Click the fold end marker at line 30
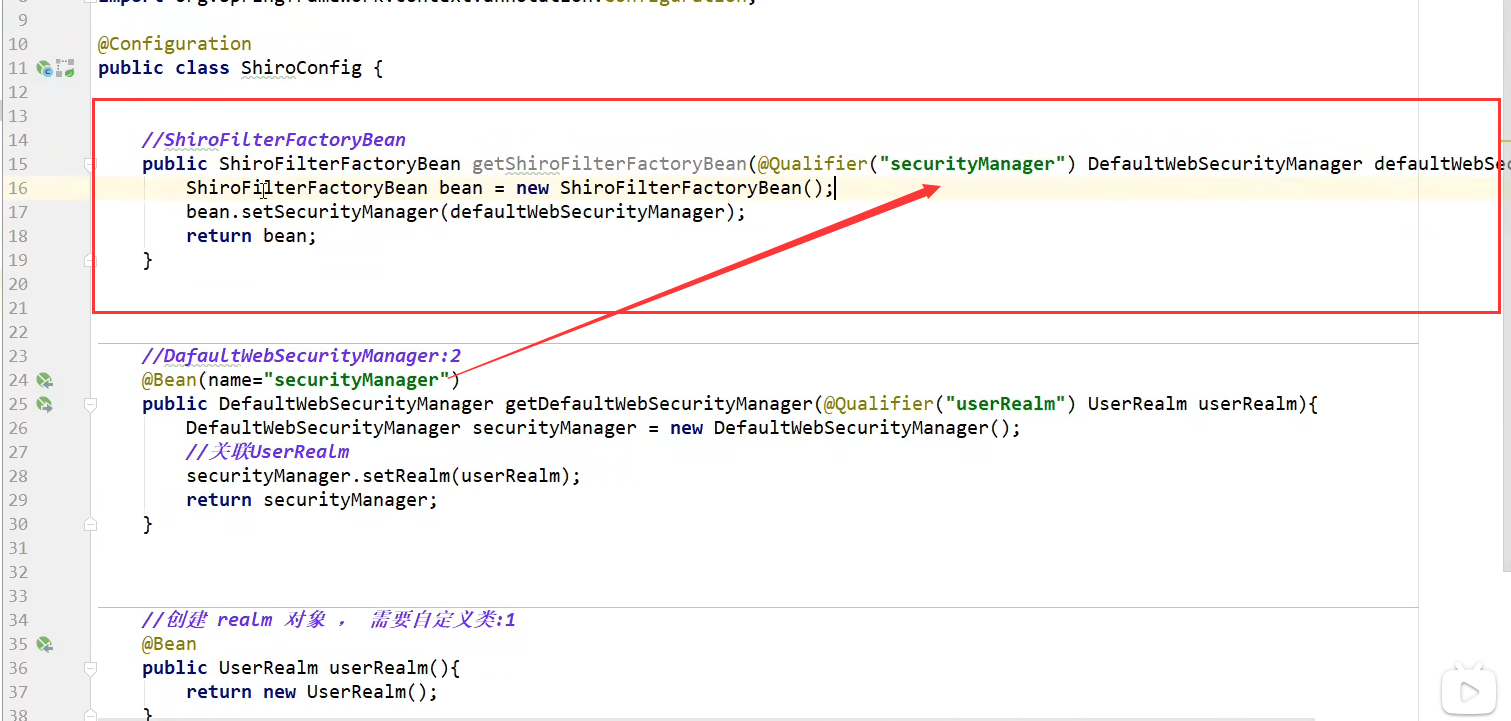1511x721 pixels. coord(90,524)
